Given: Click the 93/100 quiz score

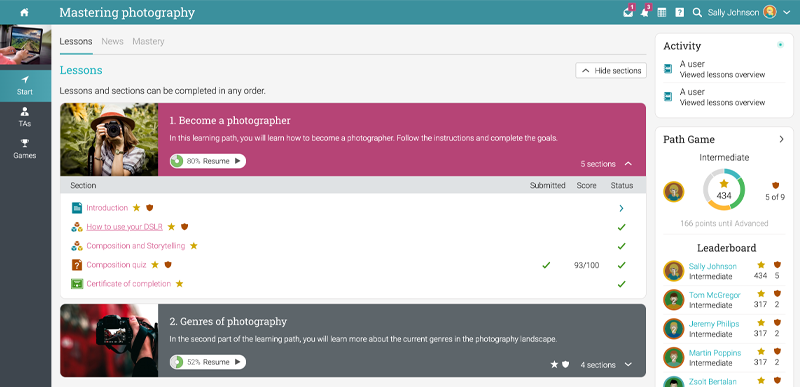Looking at the screenshot, I should tap(586, 265).
